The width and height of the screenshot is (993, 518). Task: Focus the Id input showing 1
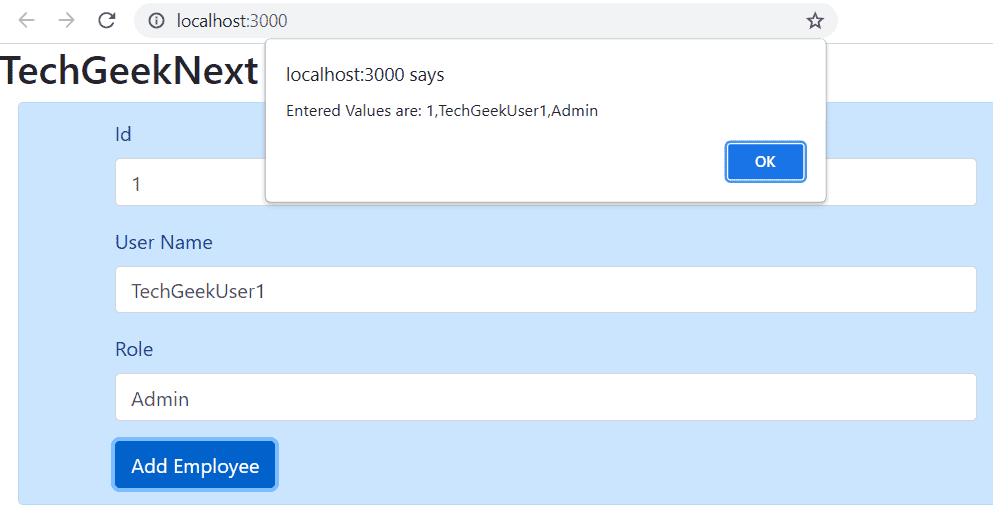pos(190,182)
